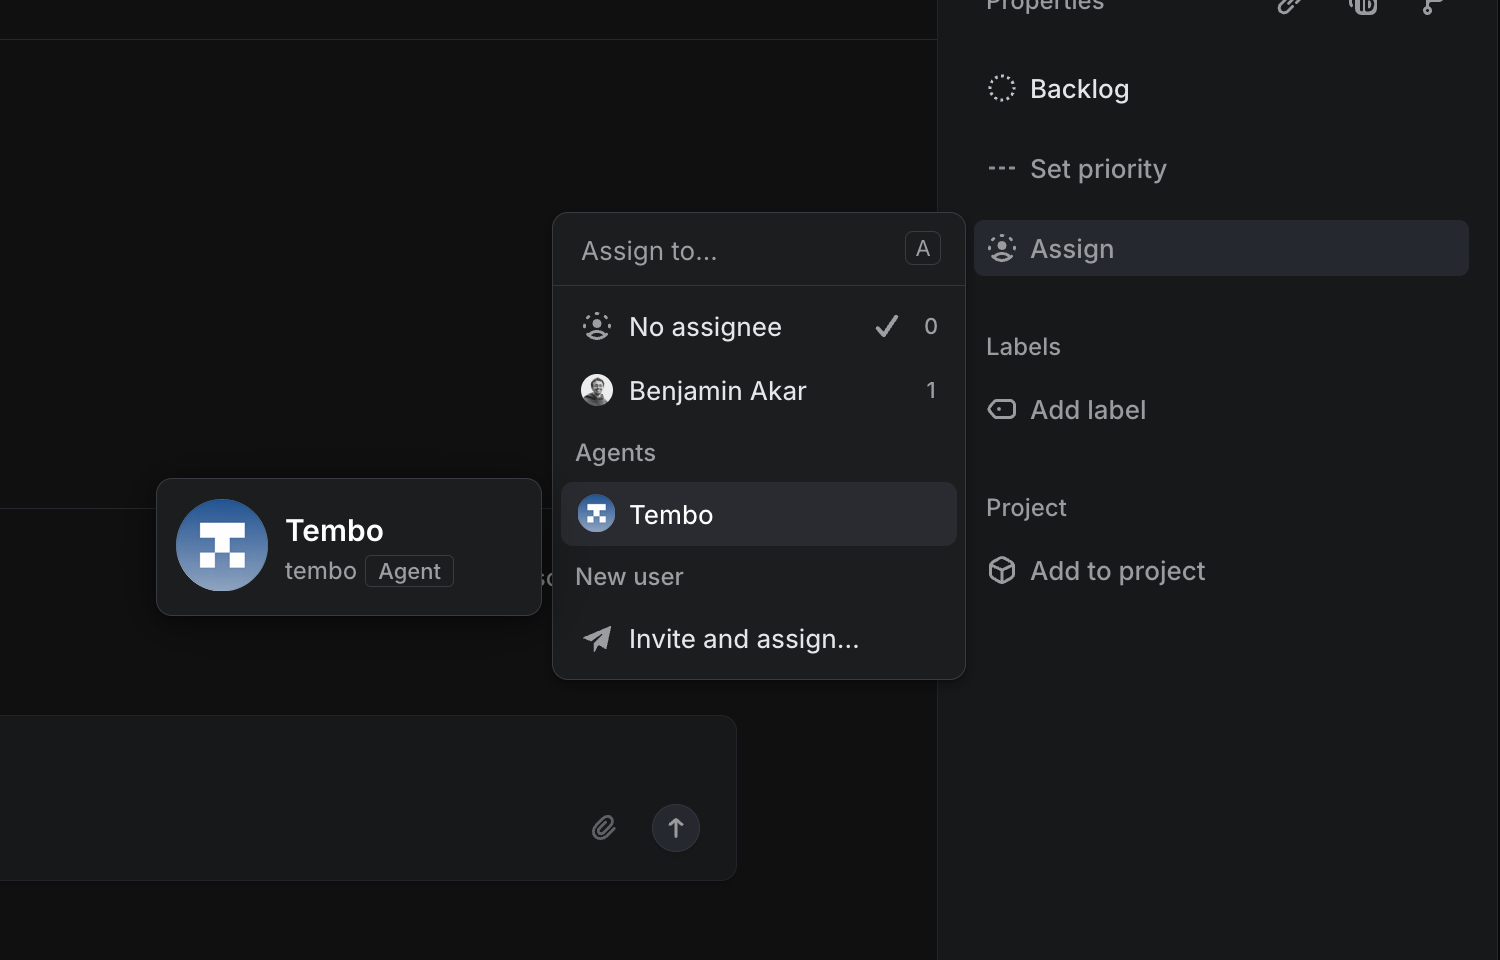Click the Assign to... search field
This screenshot has width=1500, height=960.
(735, 250)
